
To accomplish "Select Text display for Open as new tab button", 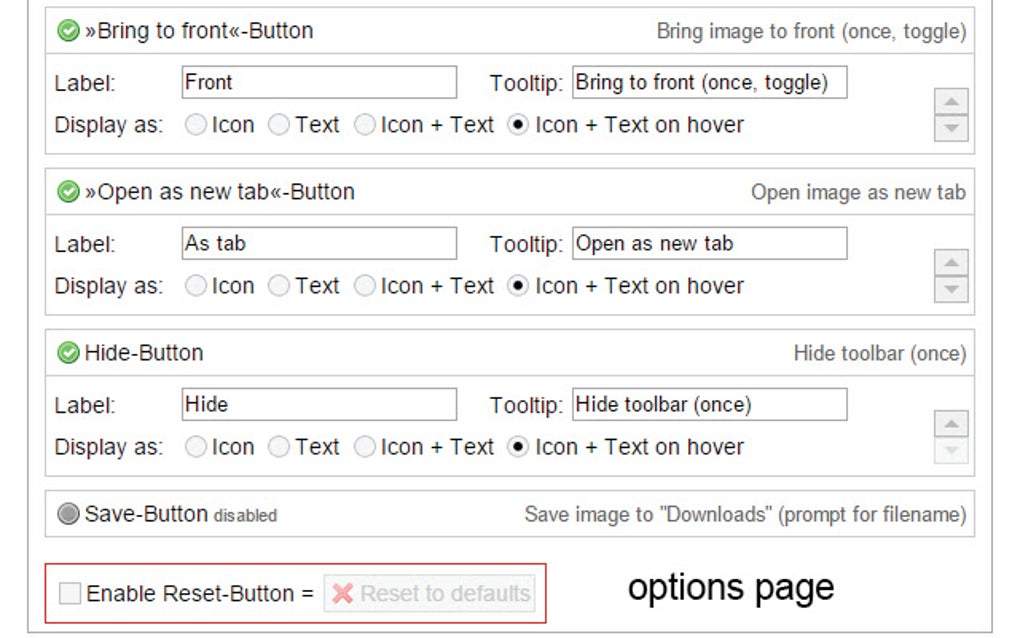I will (281, 285).
